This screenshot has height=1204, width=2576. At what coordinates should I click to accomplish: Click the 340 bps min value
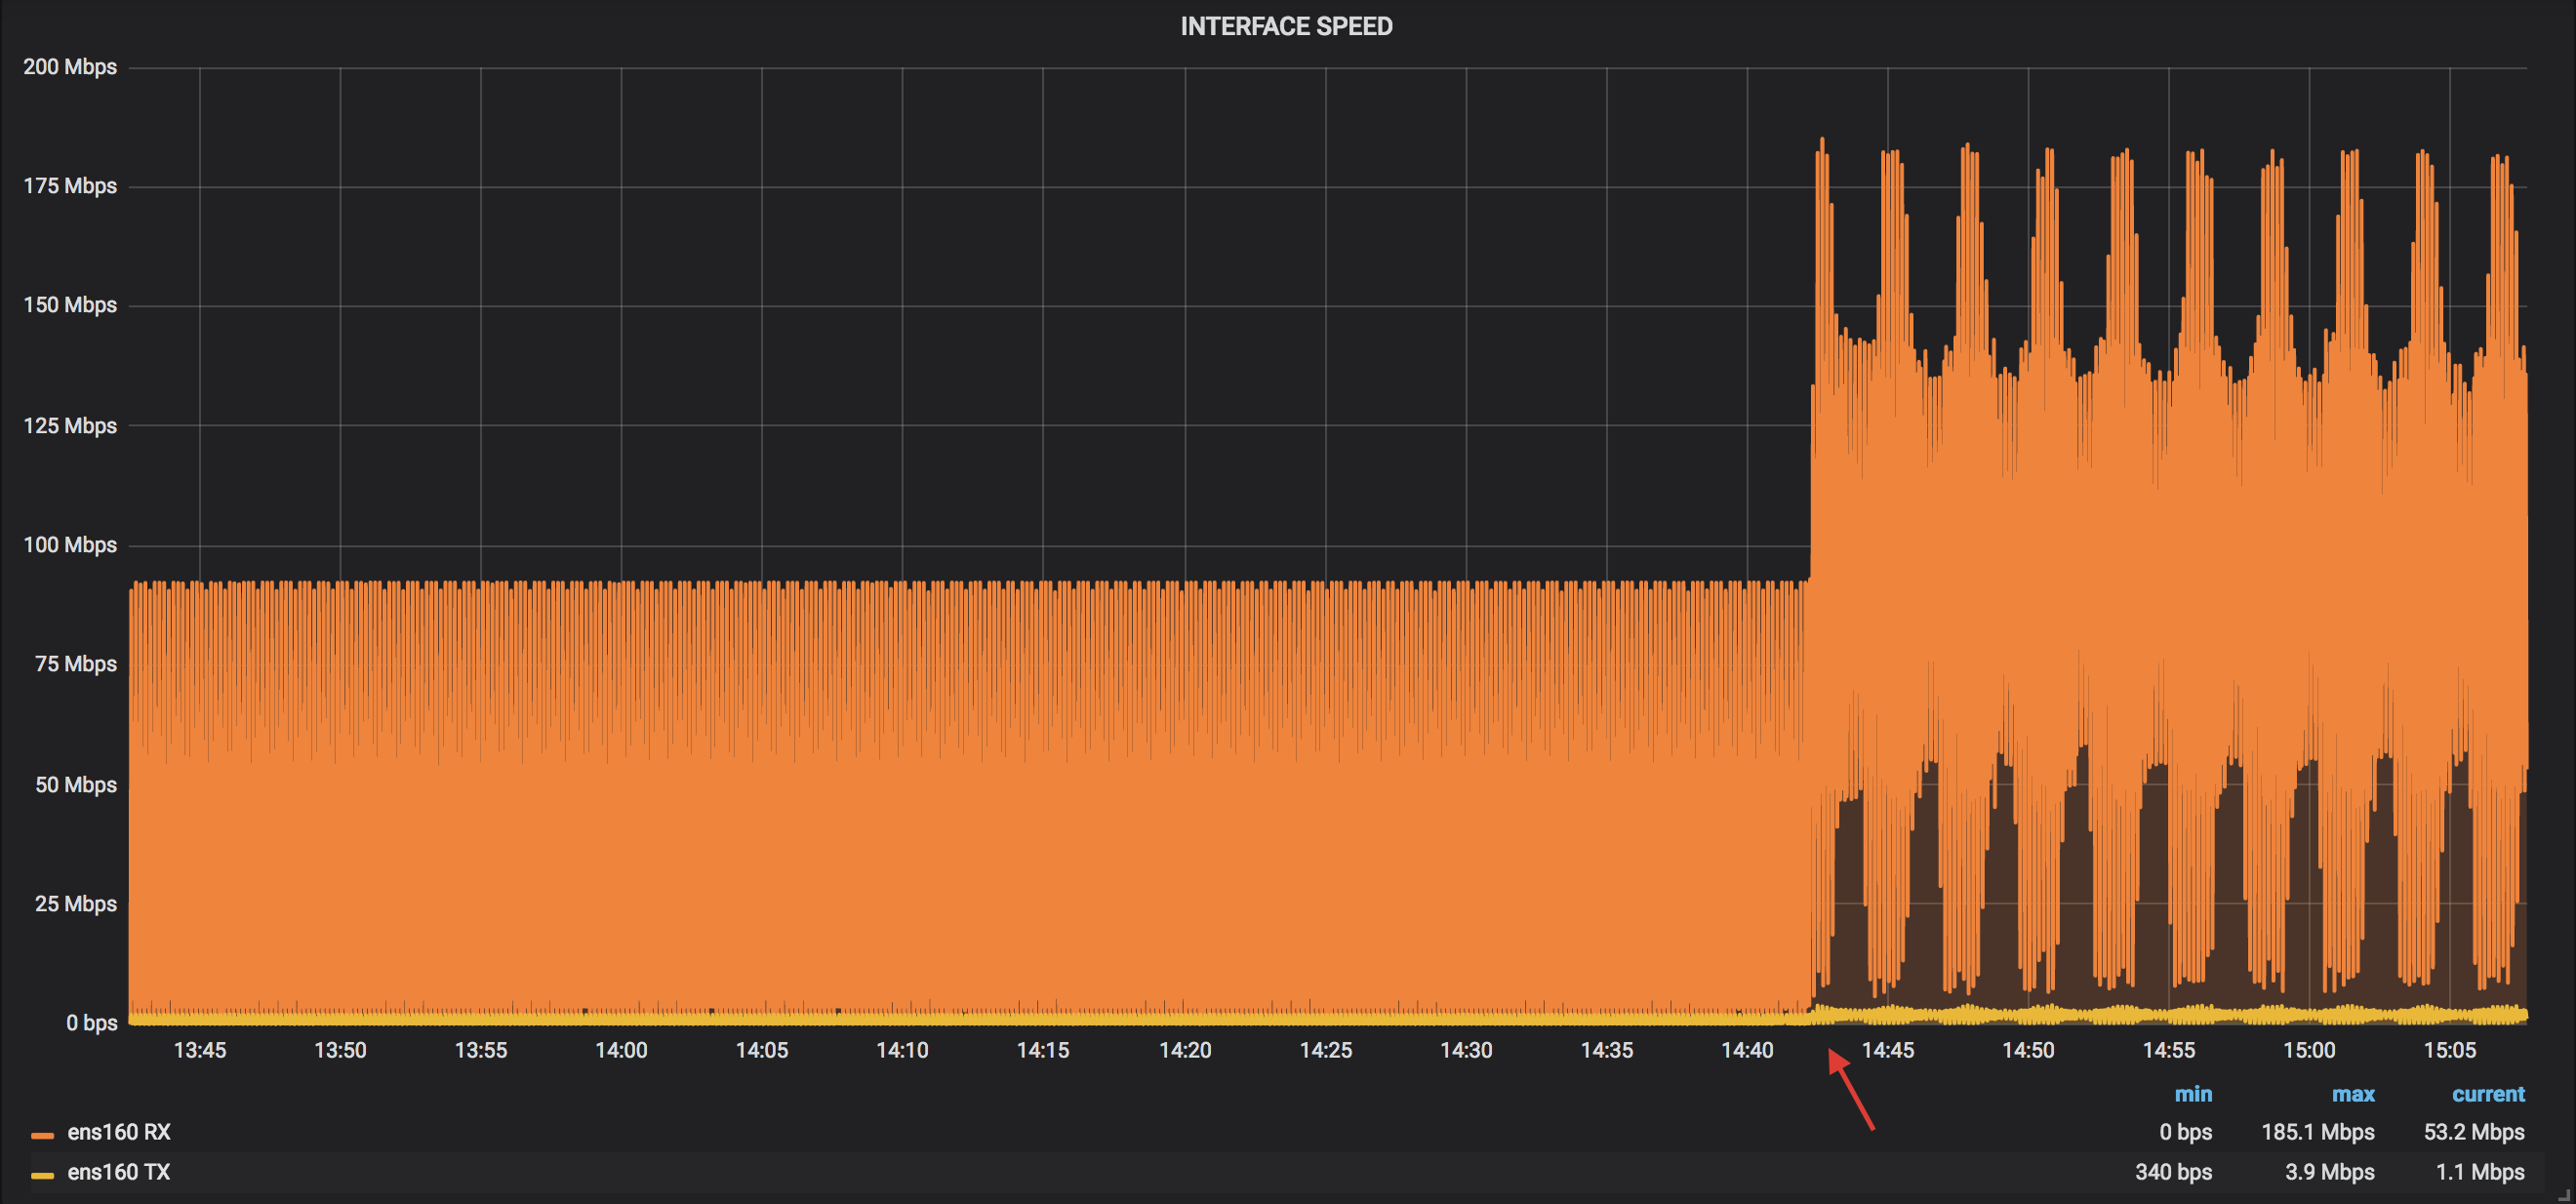pyautogui.click(x=2173, y=1172)
